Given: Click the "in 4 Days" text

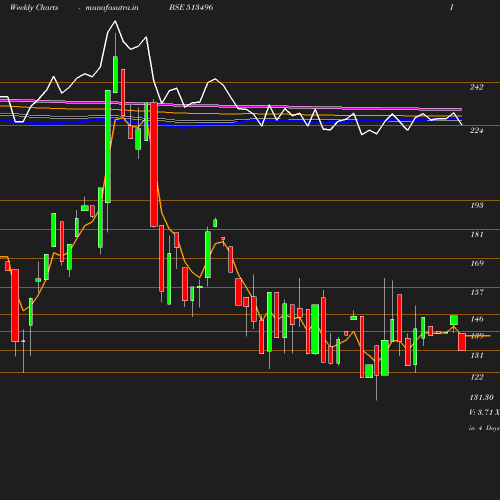Looking at the screenshot, I should [x=484, y=428].
